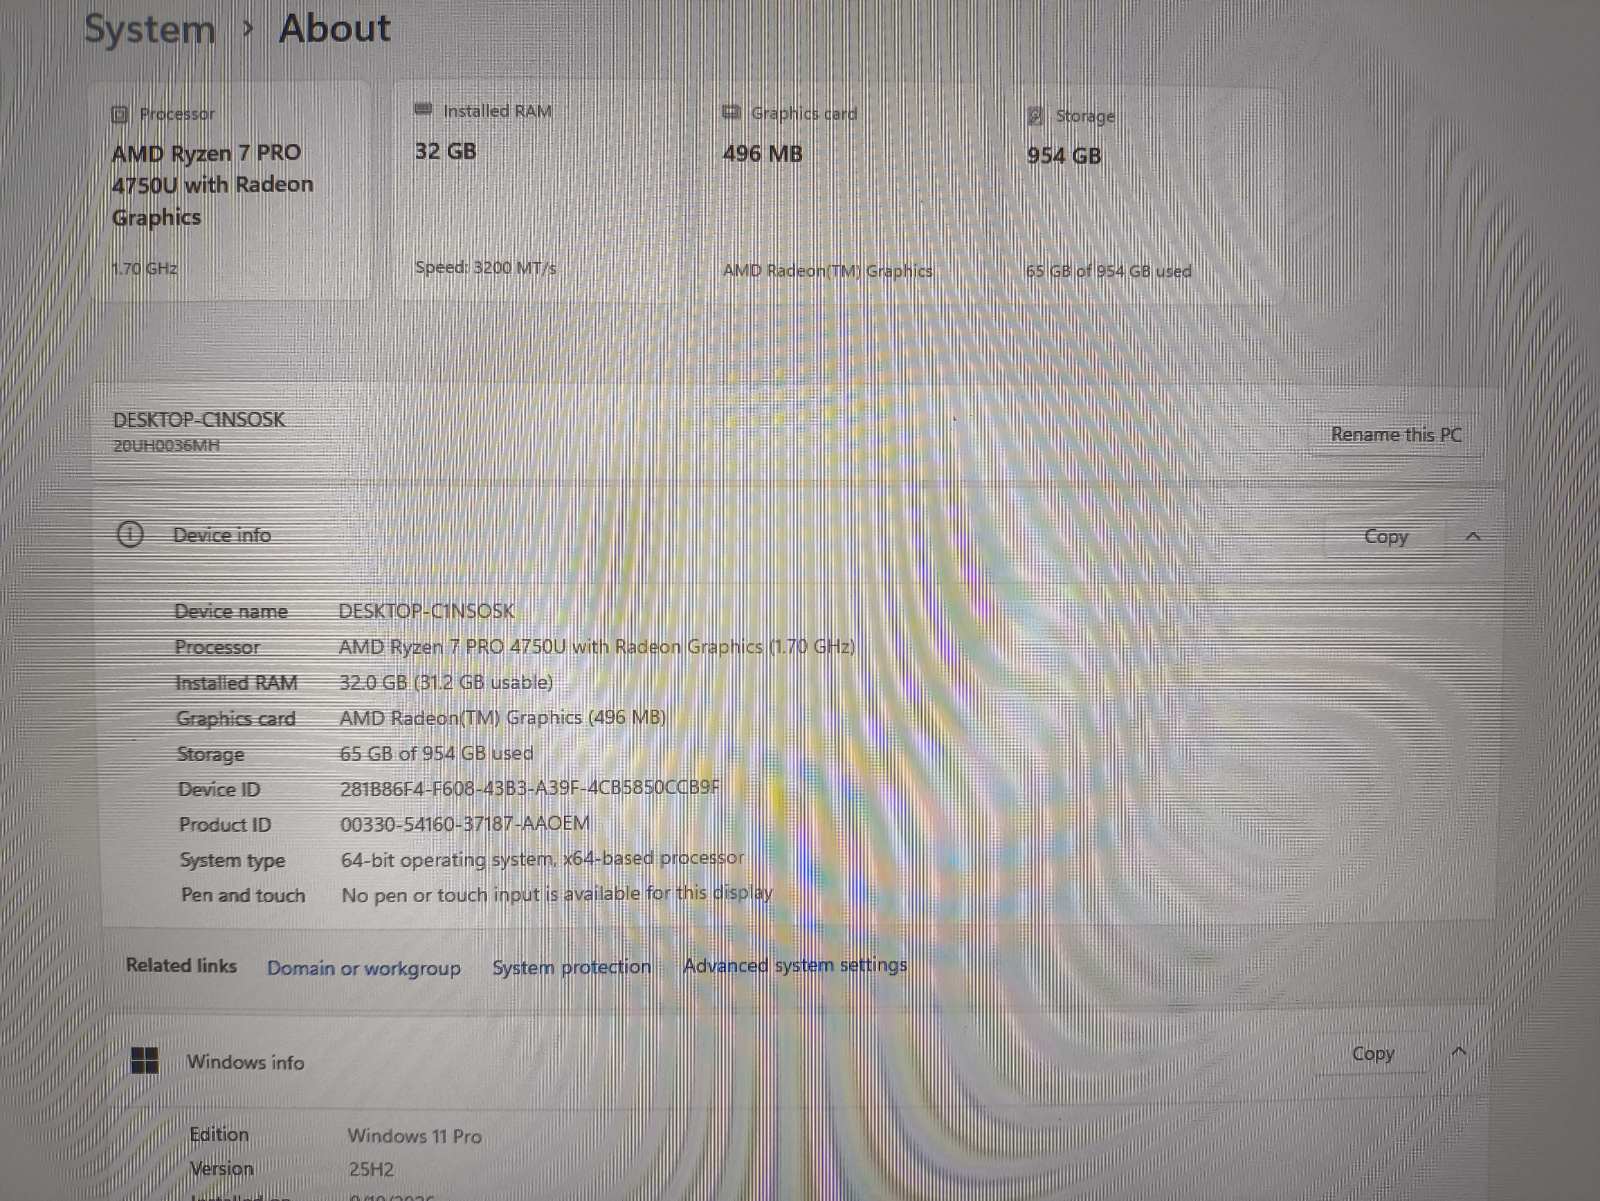1600x1201 pixels.
Task: Click the model number 20UH0036MH text
Action: [x=166, y=446]
